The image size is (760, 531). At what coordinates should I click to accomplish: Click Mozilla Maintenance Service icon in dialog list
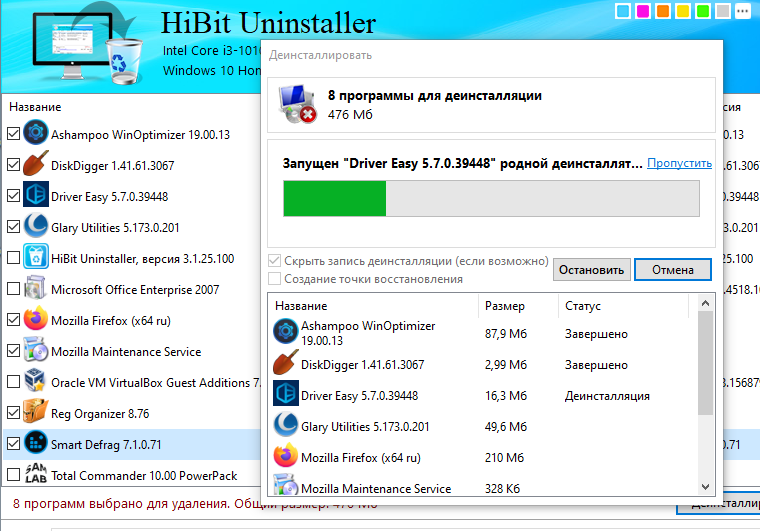click(285, 484)
